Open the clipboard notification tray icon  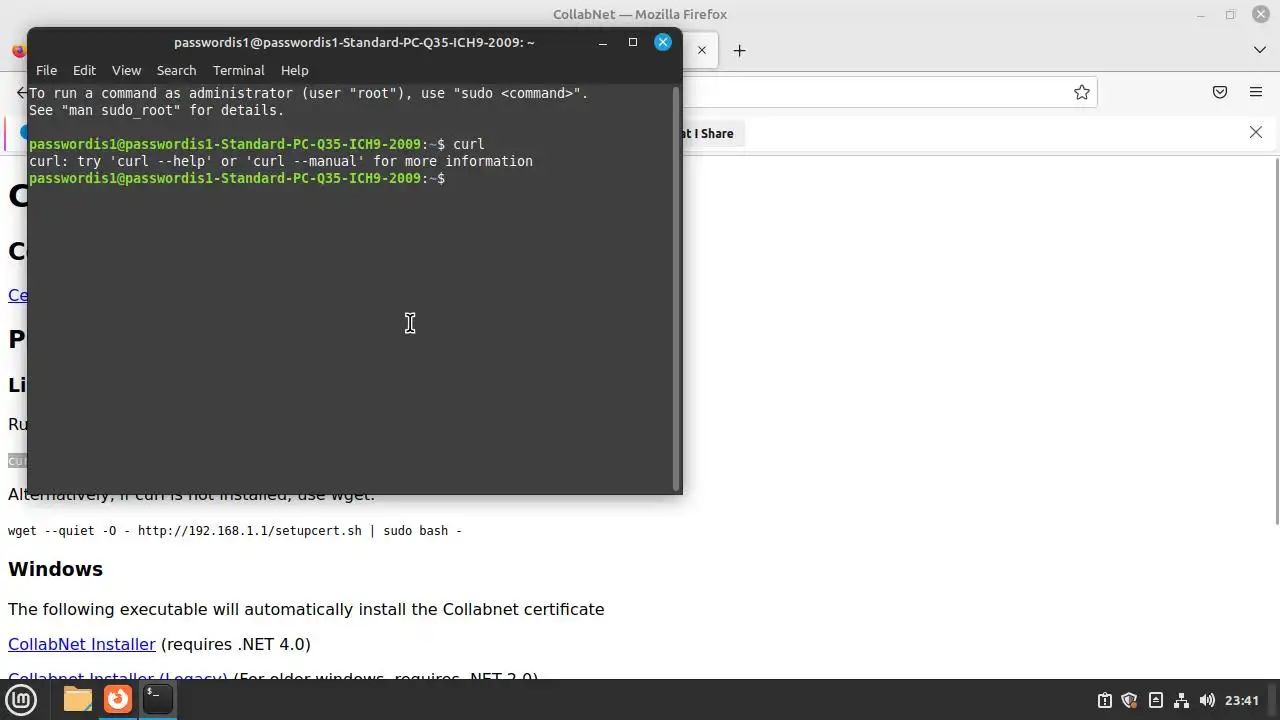pyautogui.click(x=1104, y=700)
